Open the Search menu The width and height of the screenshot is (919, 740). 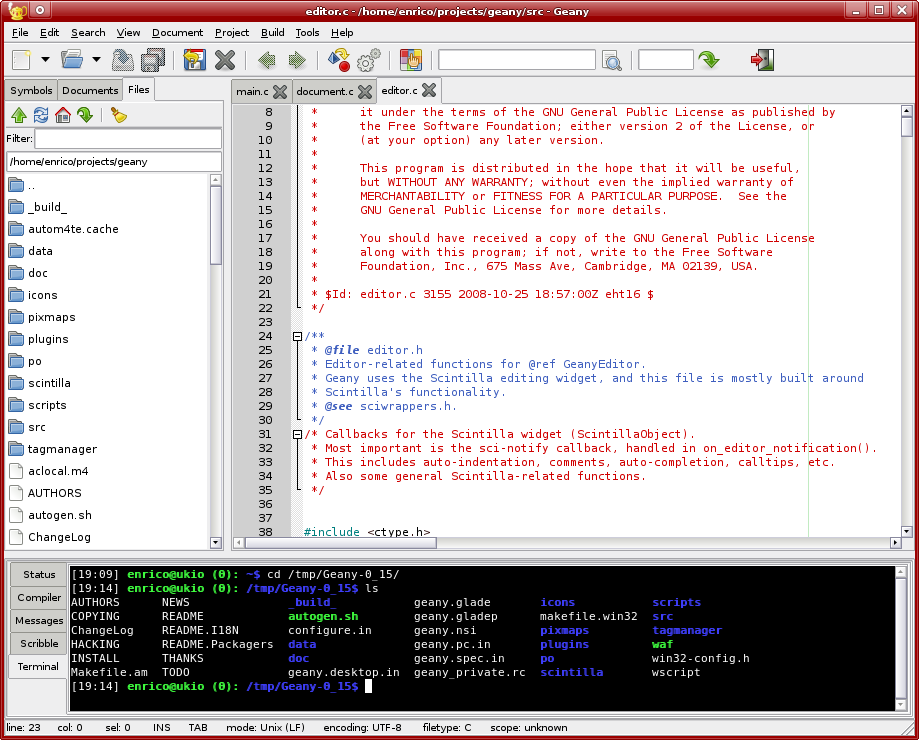89,33
